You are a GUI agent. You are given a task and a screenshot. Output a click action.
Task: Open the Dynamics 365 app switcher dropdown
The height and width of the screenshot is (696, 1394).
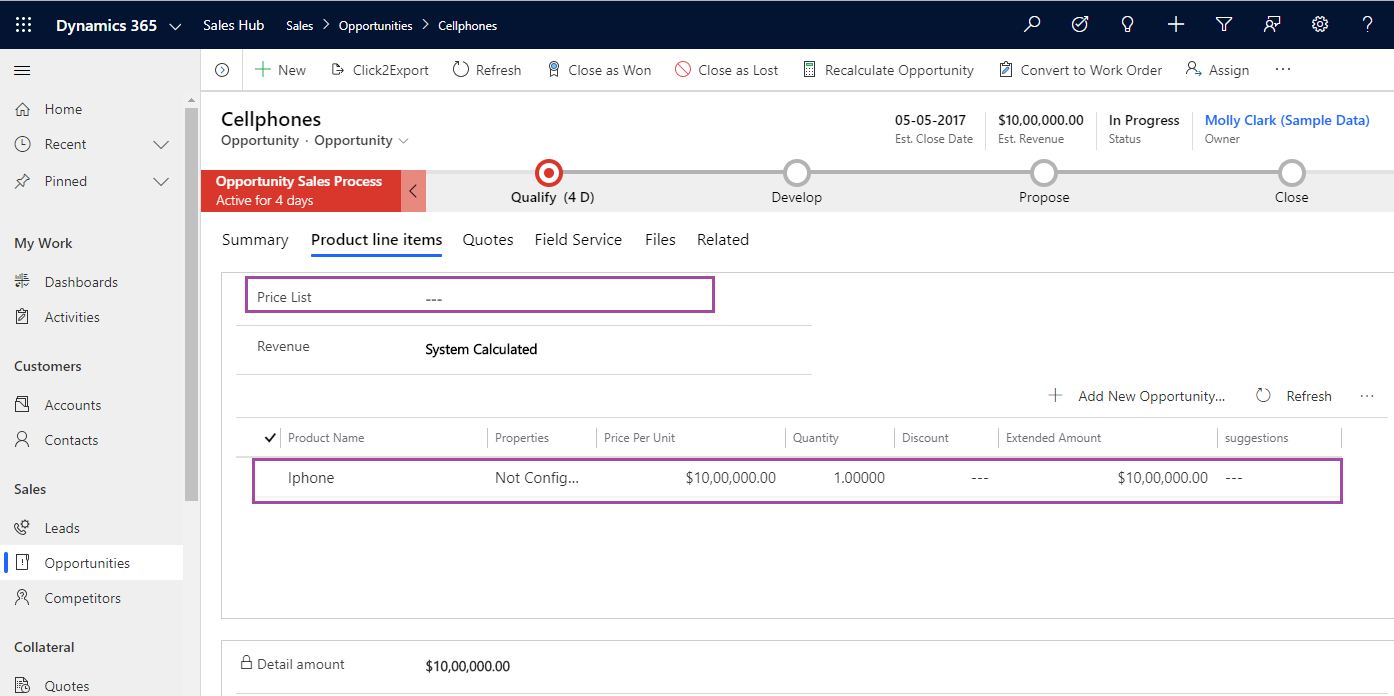coord(176,27)
